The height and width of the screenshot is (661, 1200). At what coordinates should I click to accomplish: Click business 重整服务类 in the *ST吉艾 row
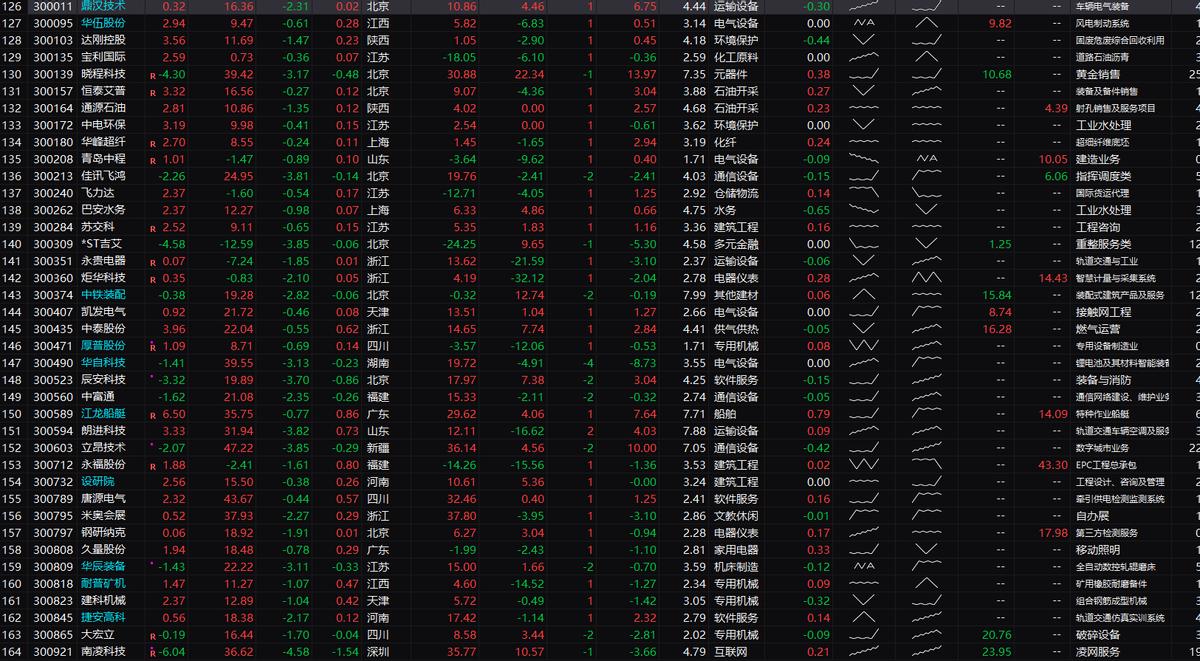point(1104,244)
